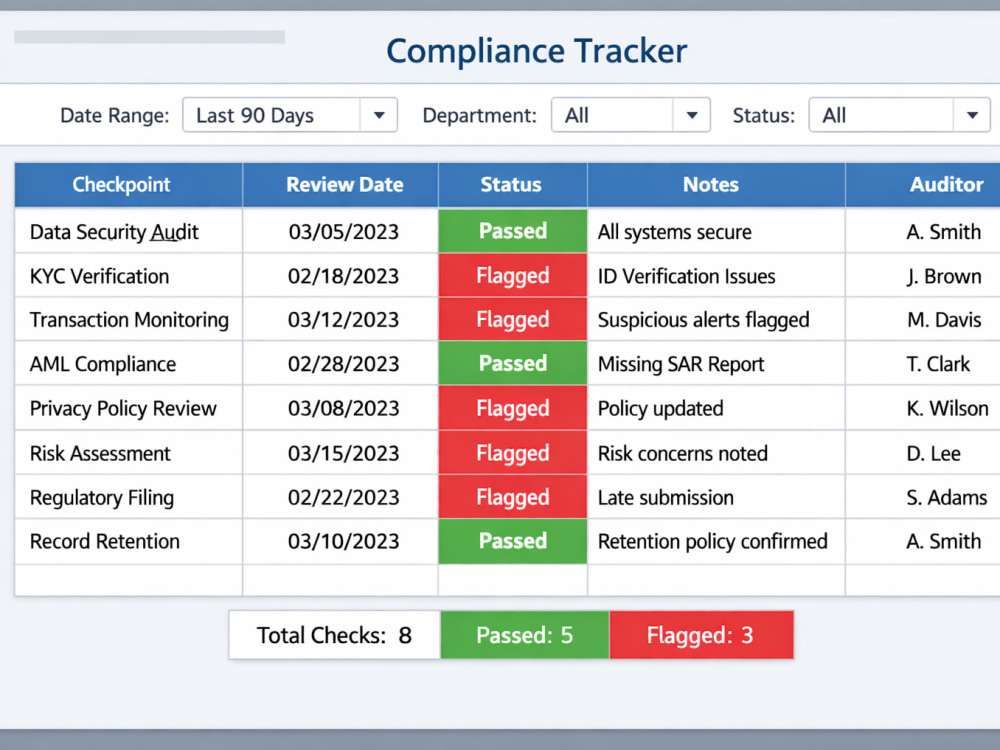Click the Passed status for Data Security Audit

(x=513, y=231)
